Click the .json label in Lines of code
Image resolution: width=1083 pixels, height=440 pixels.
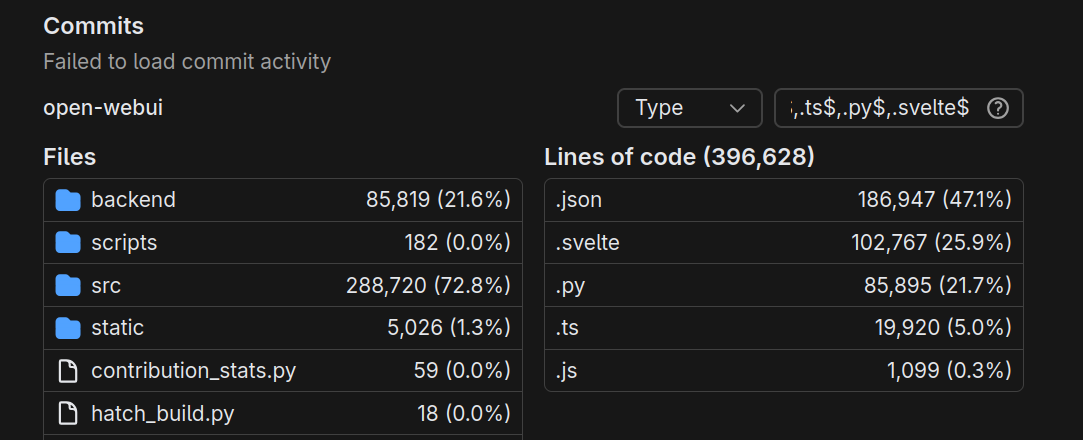(579, 200)
